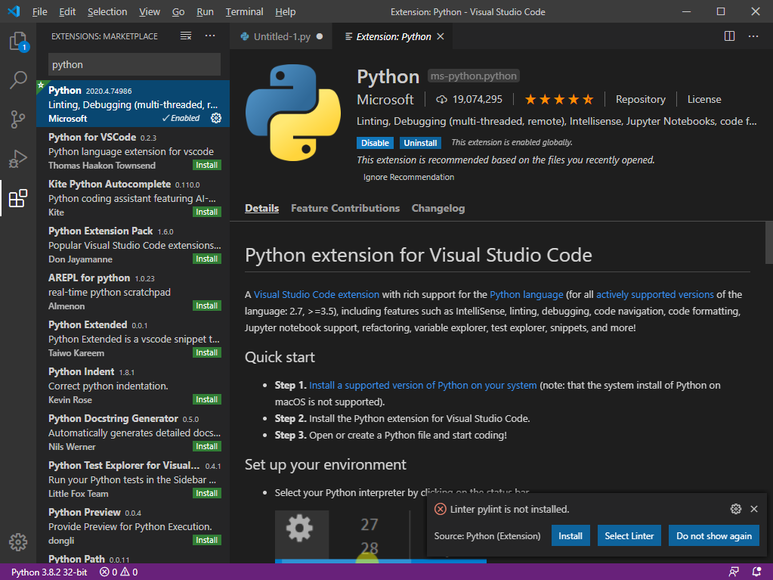Open Manage gear on Python Microsoft extension

click(216, 118)
